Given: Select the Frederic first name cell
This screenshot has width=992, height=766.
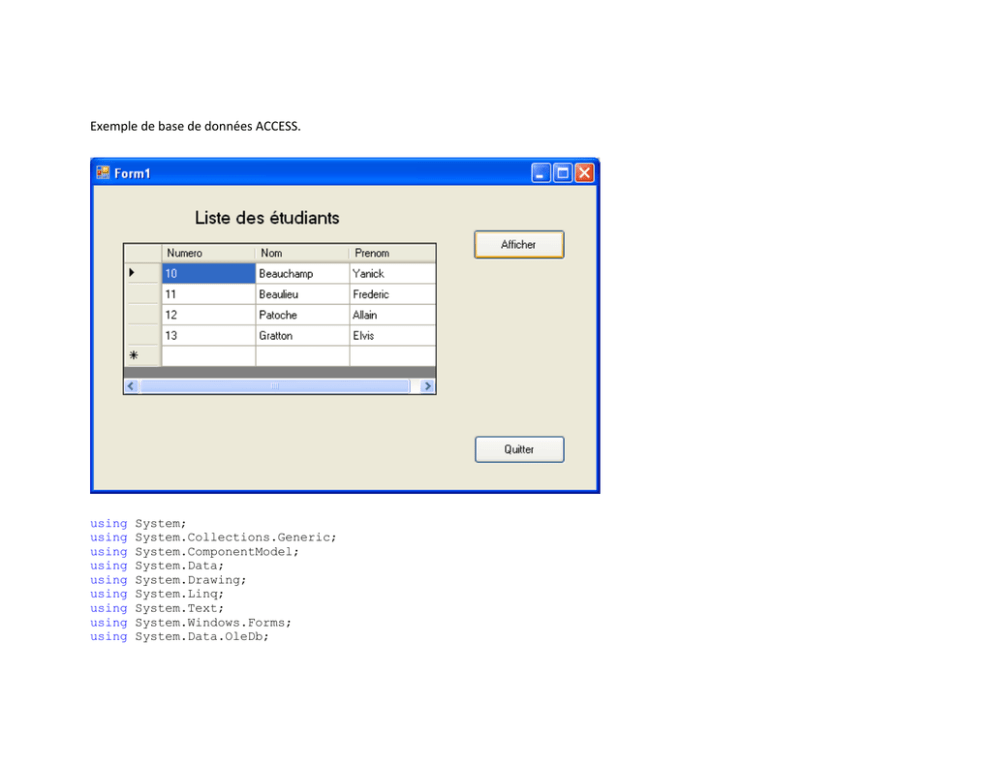Looking at the screenshot, I should (x=392, y=294).
